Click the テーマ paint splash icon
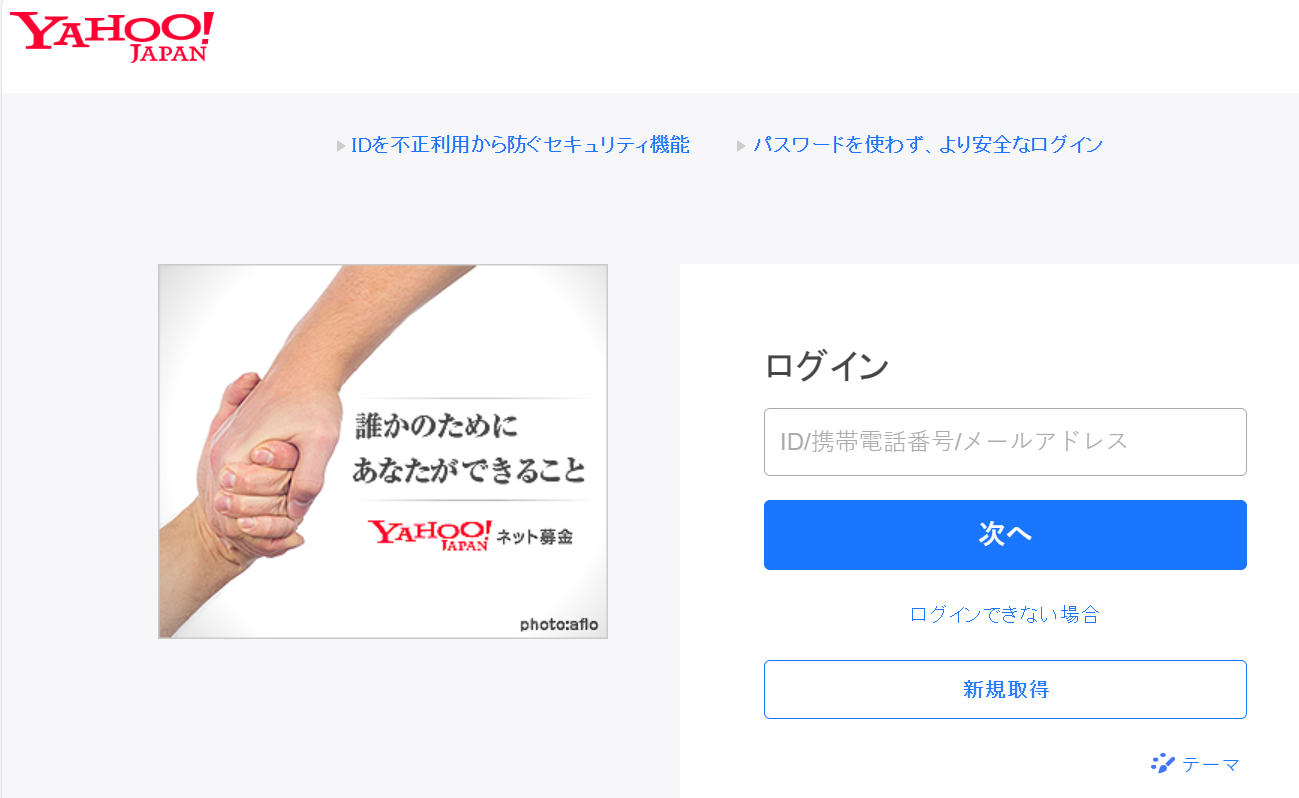 [x=1163, y=764]
